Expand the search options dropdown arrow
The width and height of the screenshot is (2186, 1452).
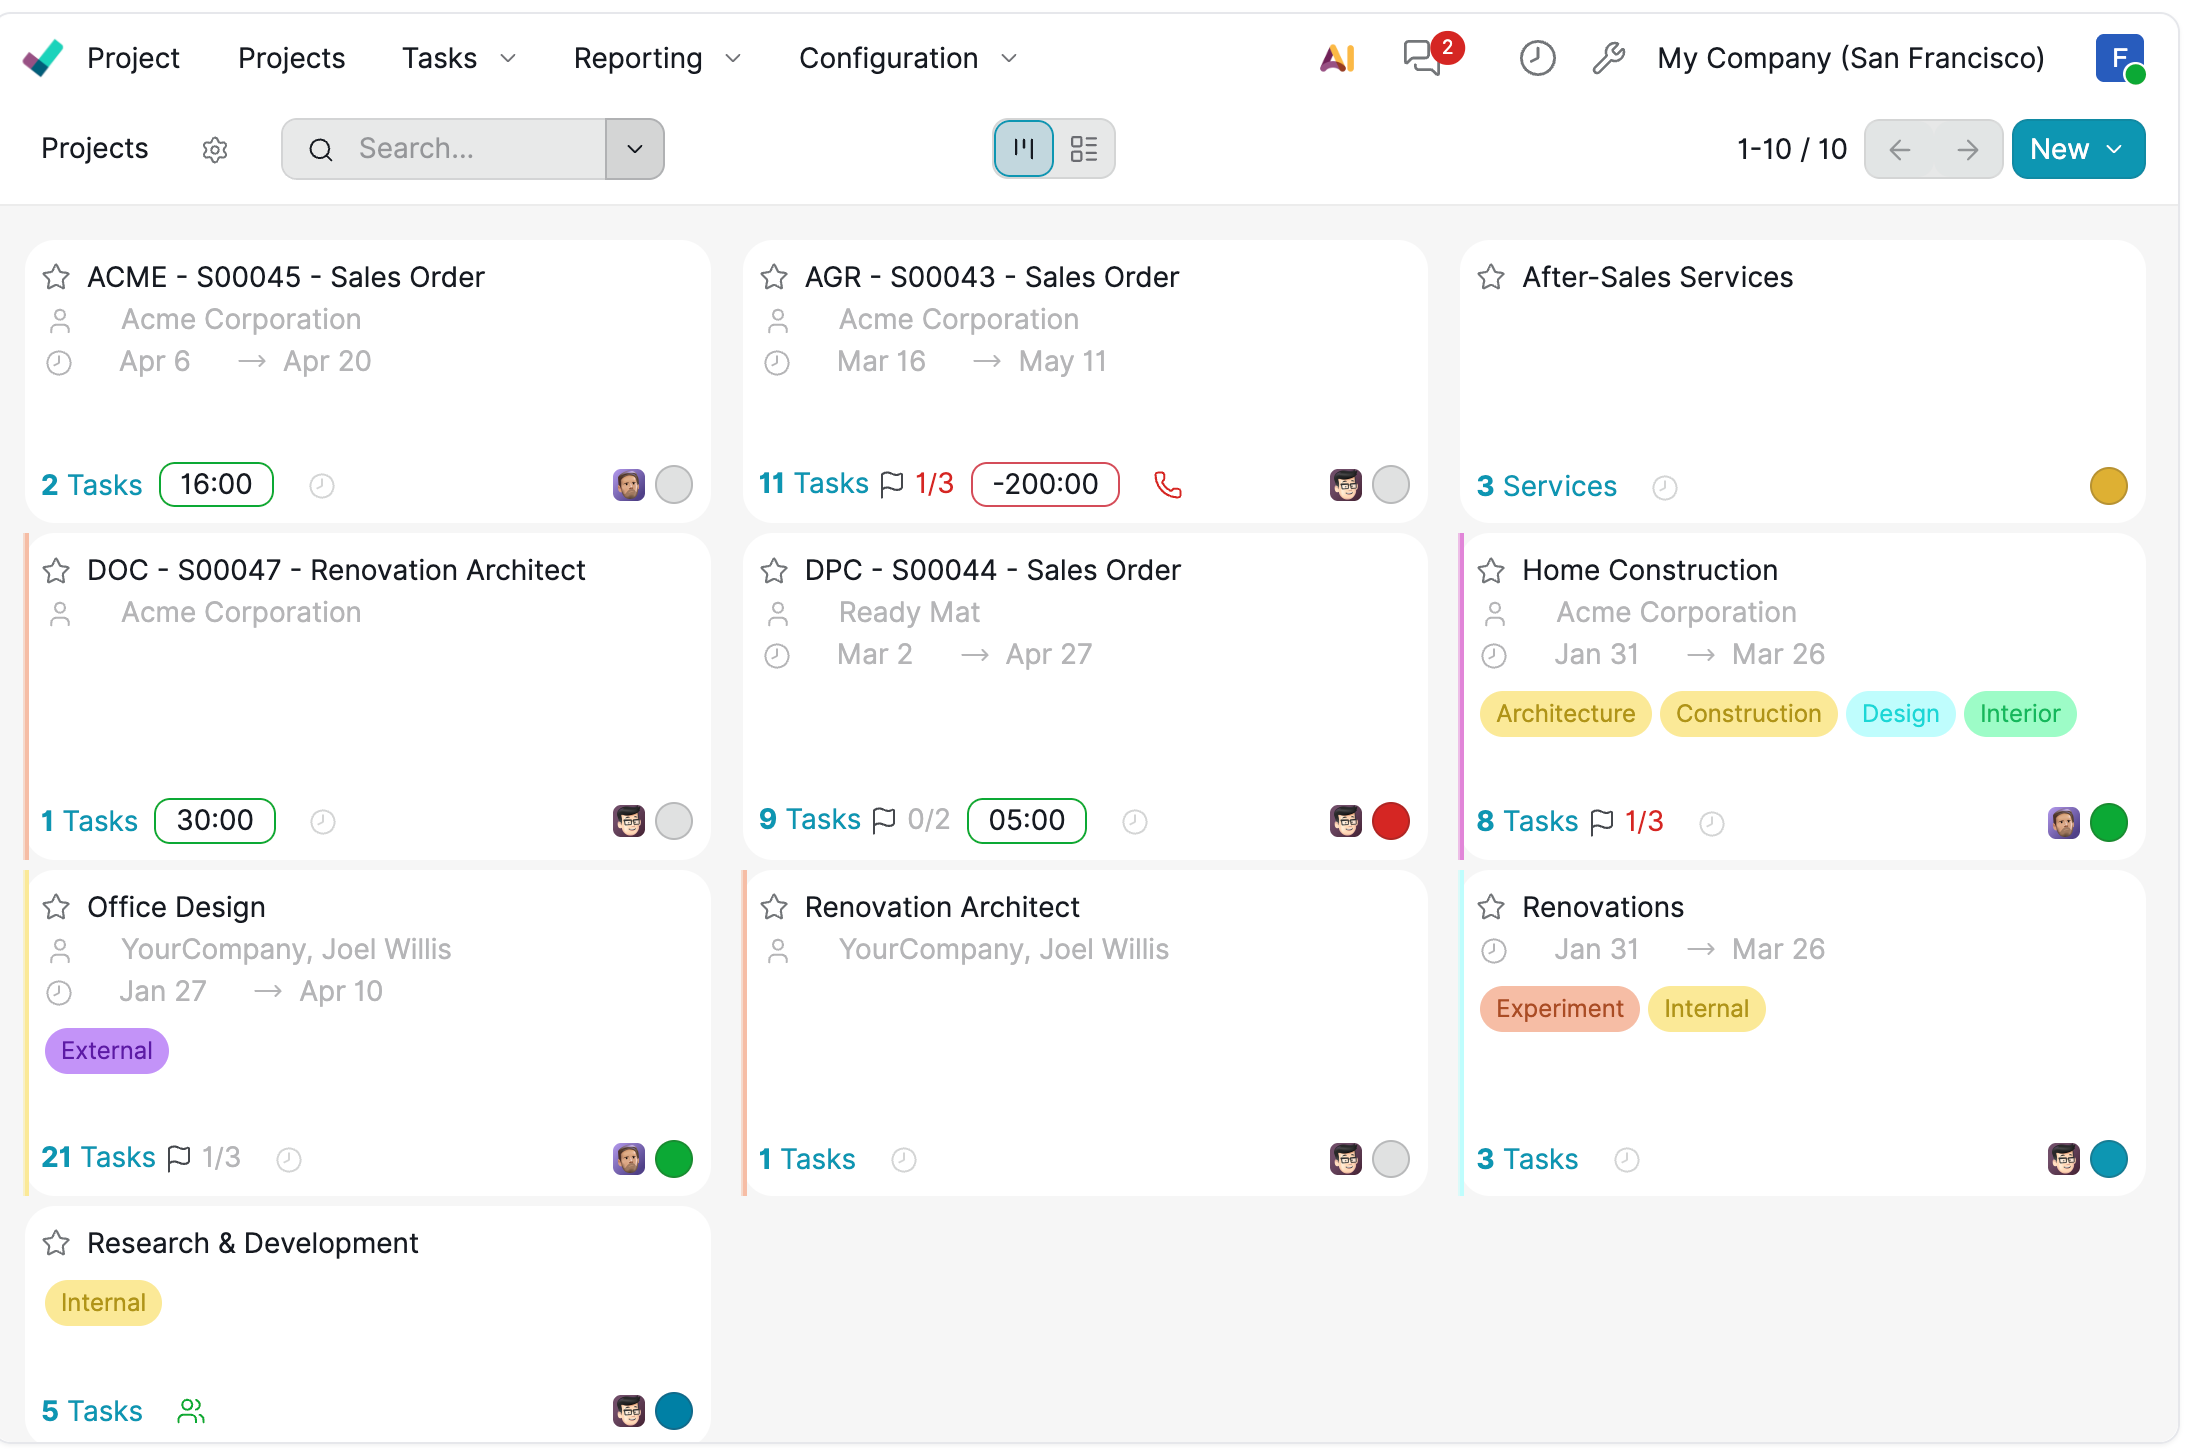634,150
